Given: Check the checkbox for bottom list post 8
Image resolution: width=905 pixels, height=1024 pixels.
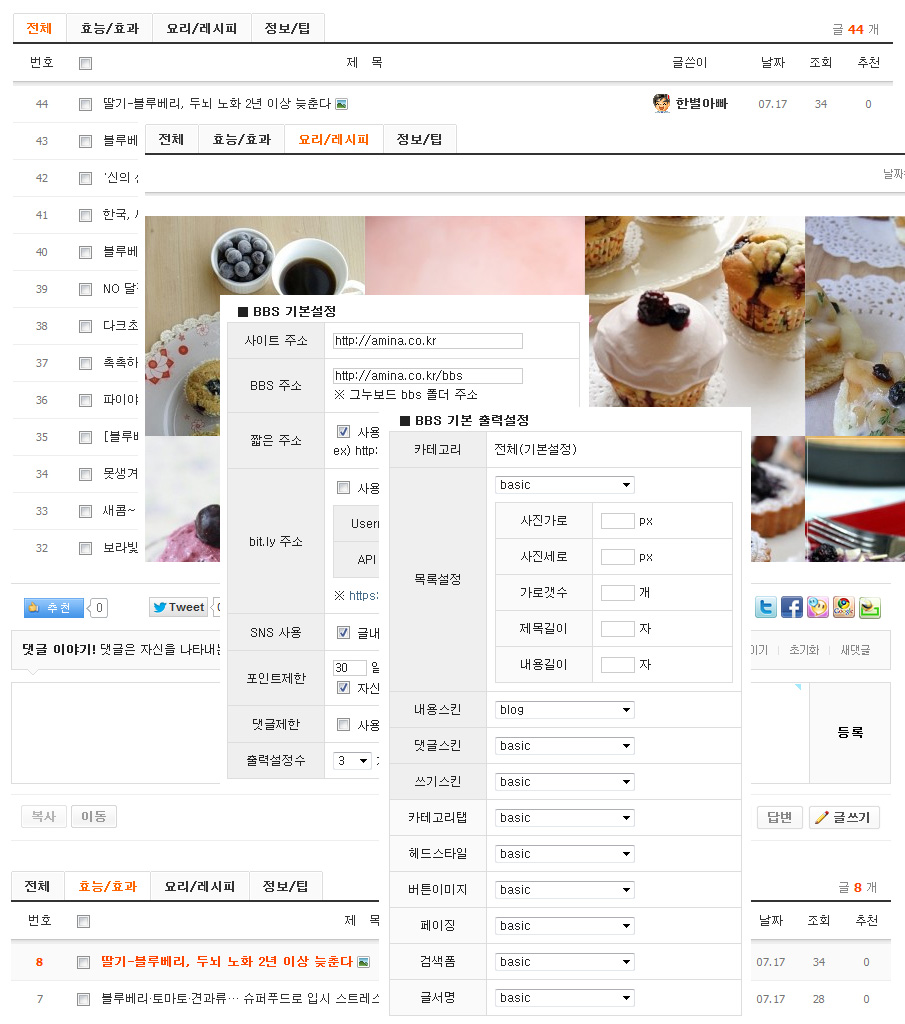Looking at the screenshot, I should click(83, 963).
